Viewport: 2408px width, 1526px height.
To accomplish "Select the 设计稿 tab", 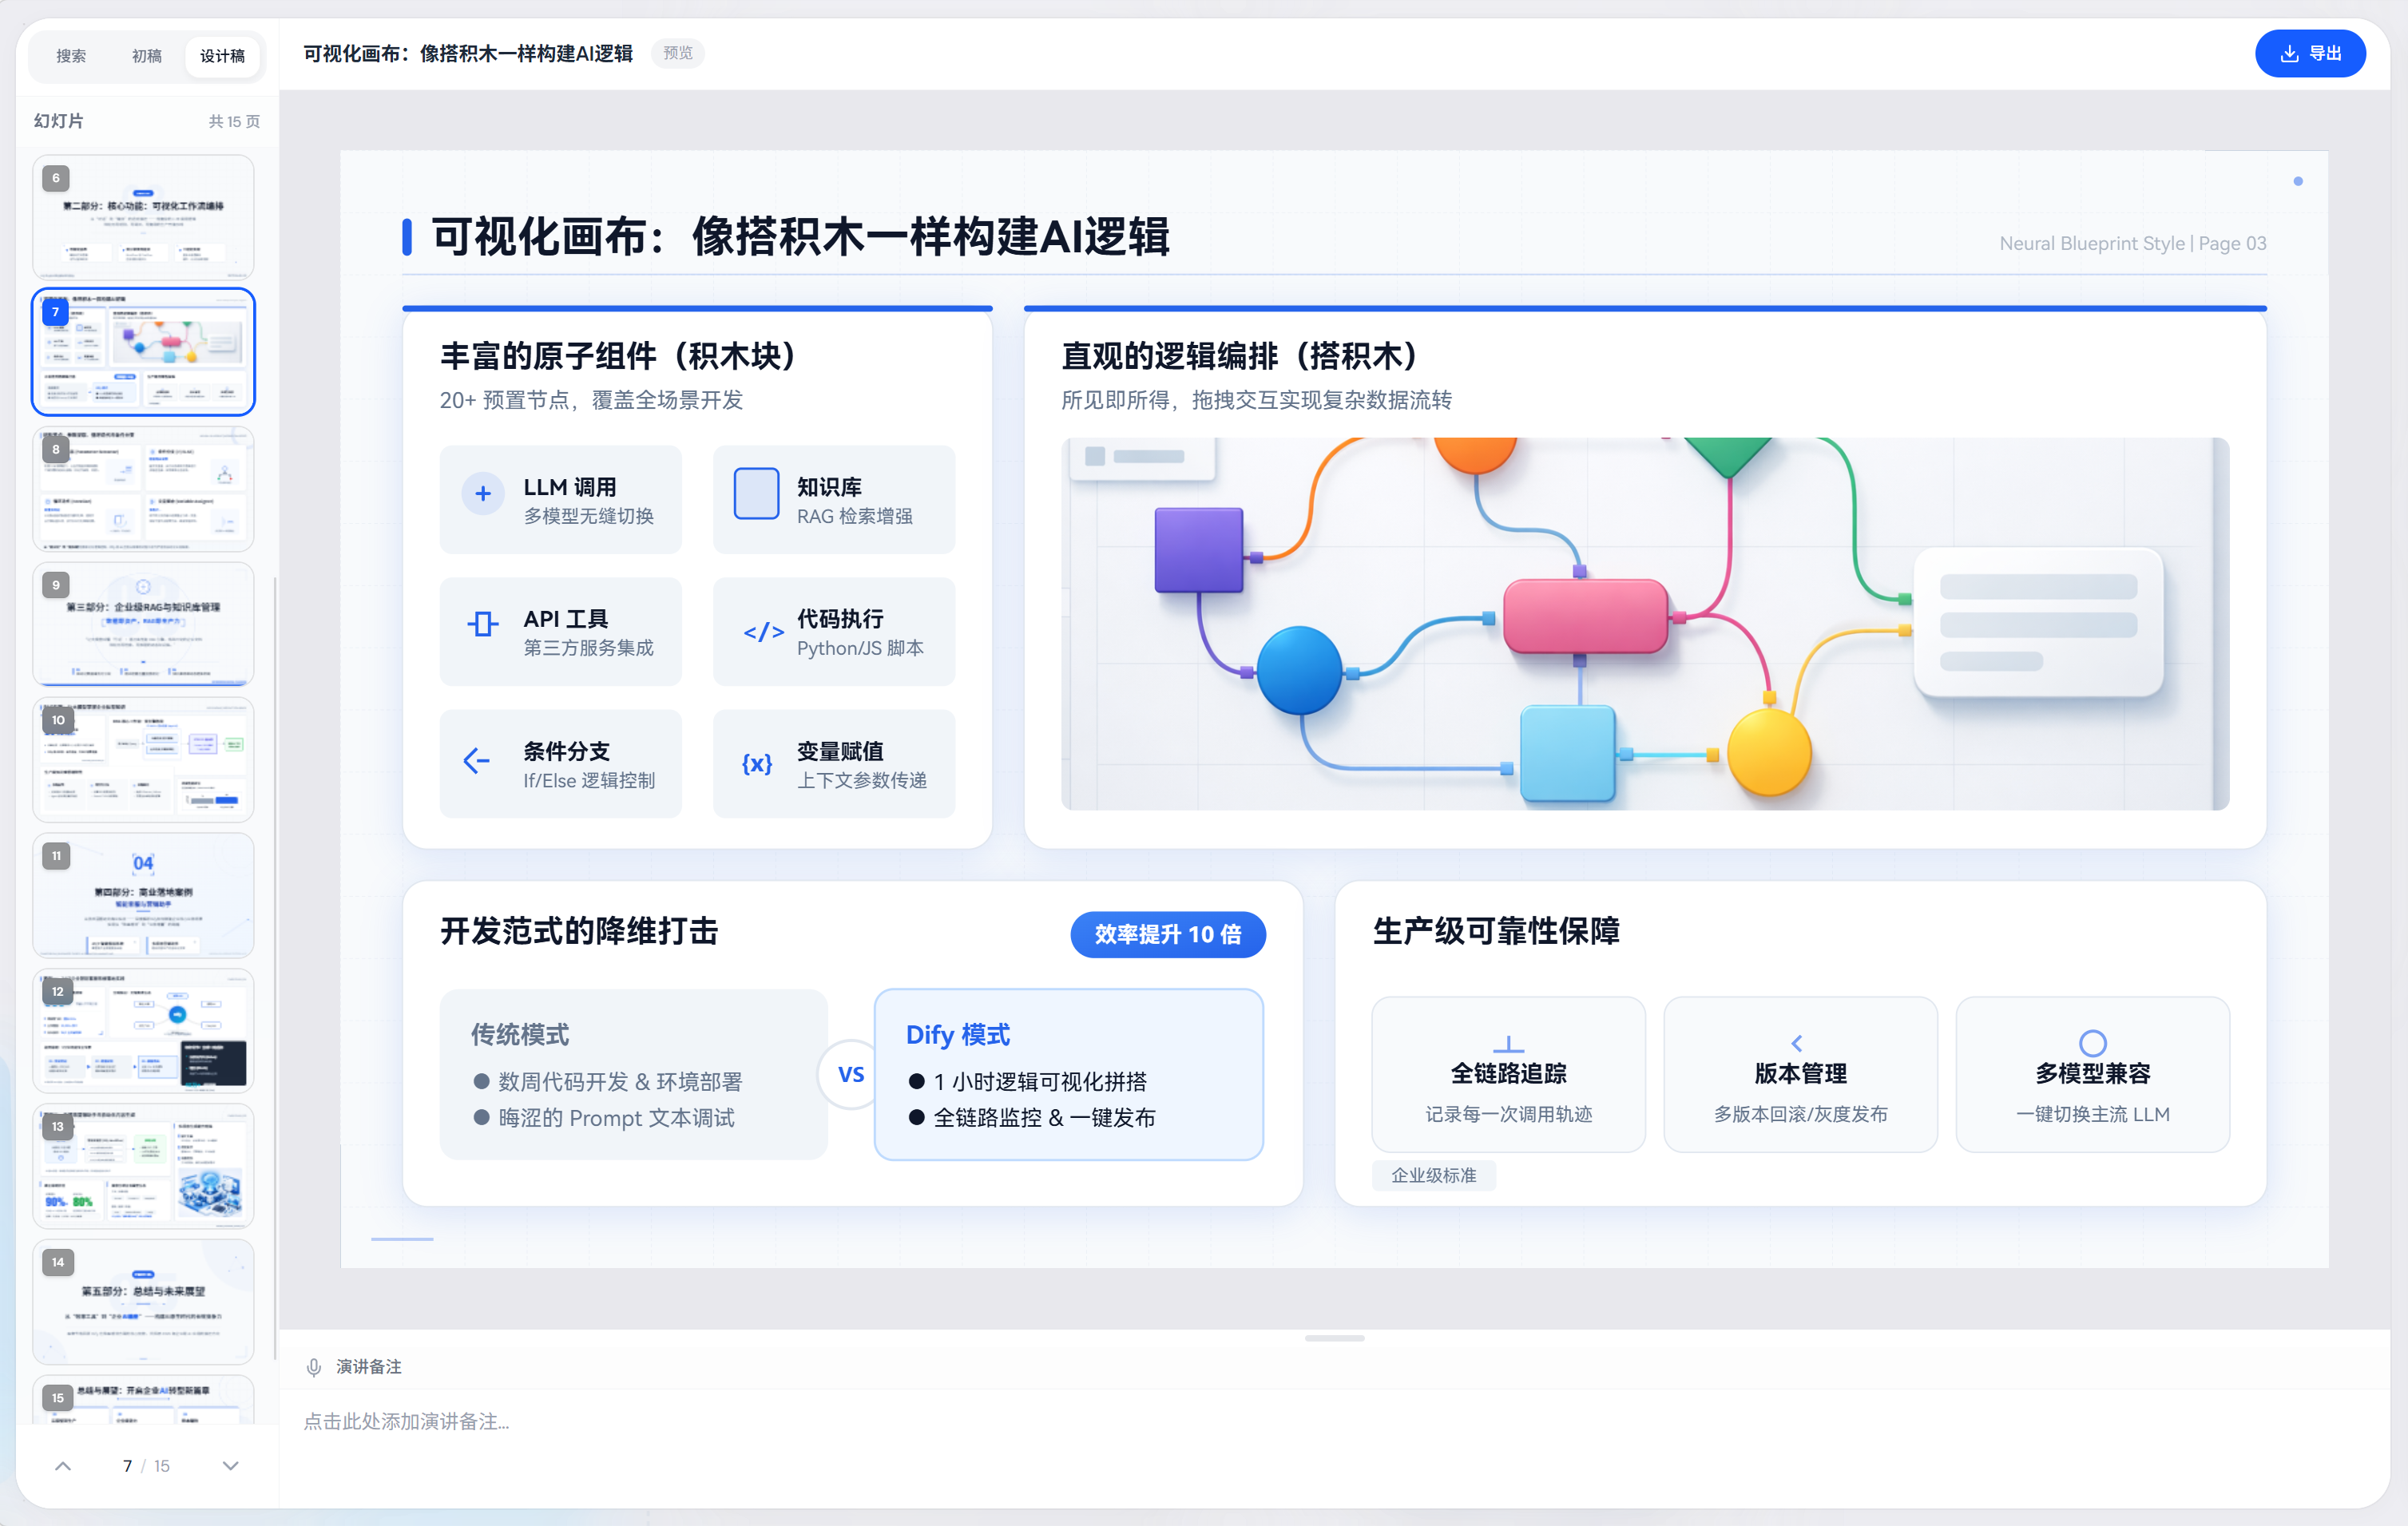I will 222,56.
